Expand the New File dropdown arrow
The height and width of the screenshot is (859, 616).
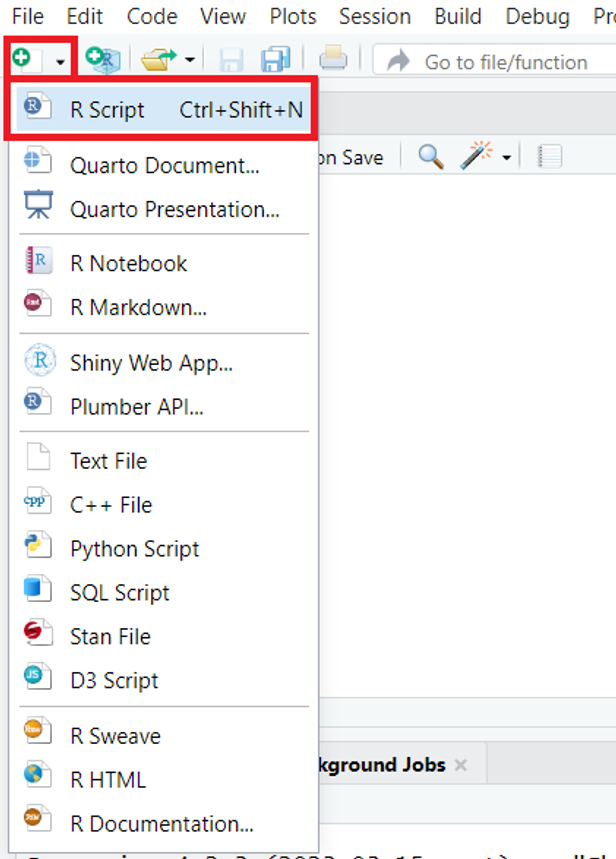pos(60,61)
